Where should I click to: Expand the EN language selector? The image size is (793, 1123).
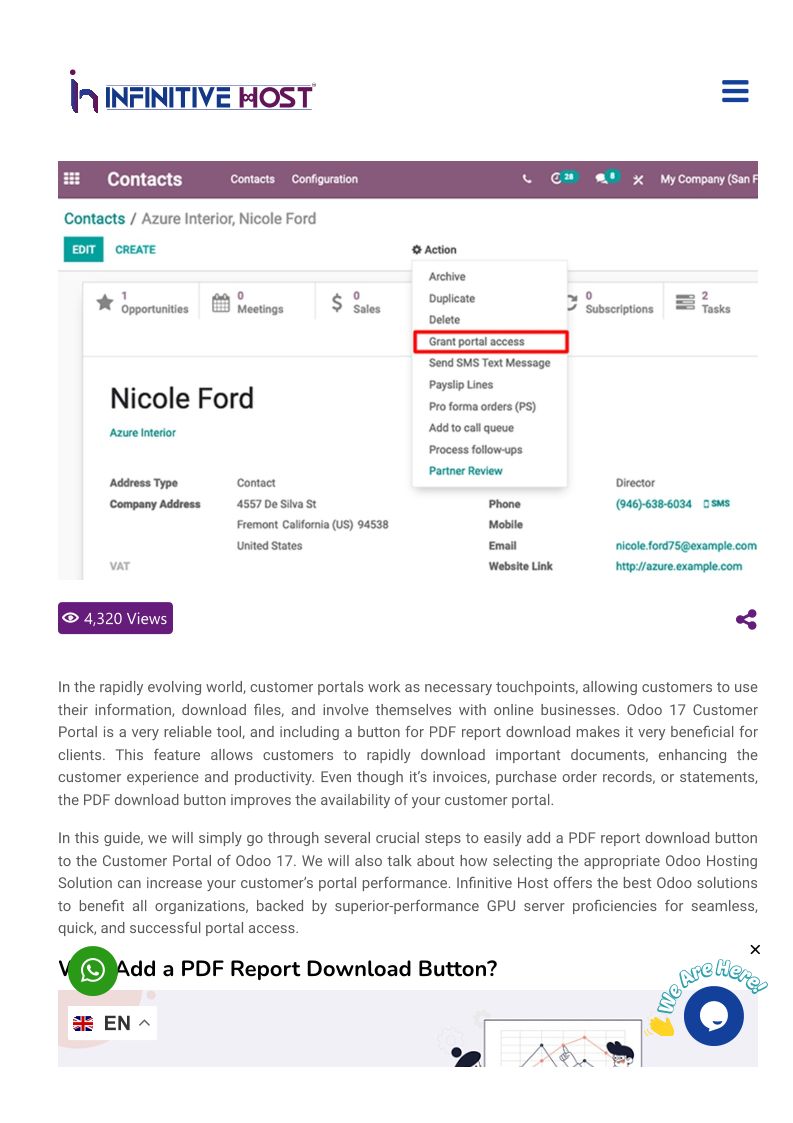[113, 1023]
